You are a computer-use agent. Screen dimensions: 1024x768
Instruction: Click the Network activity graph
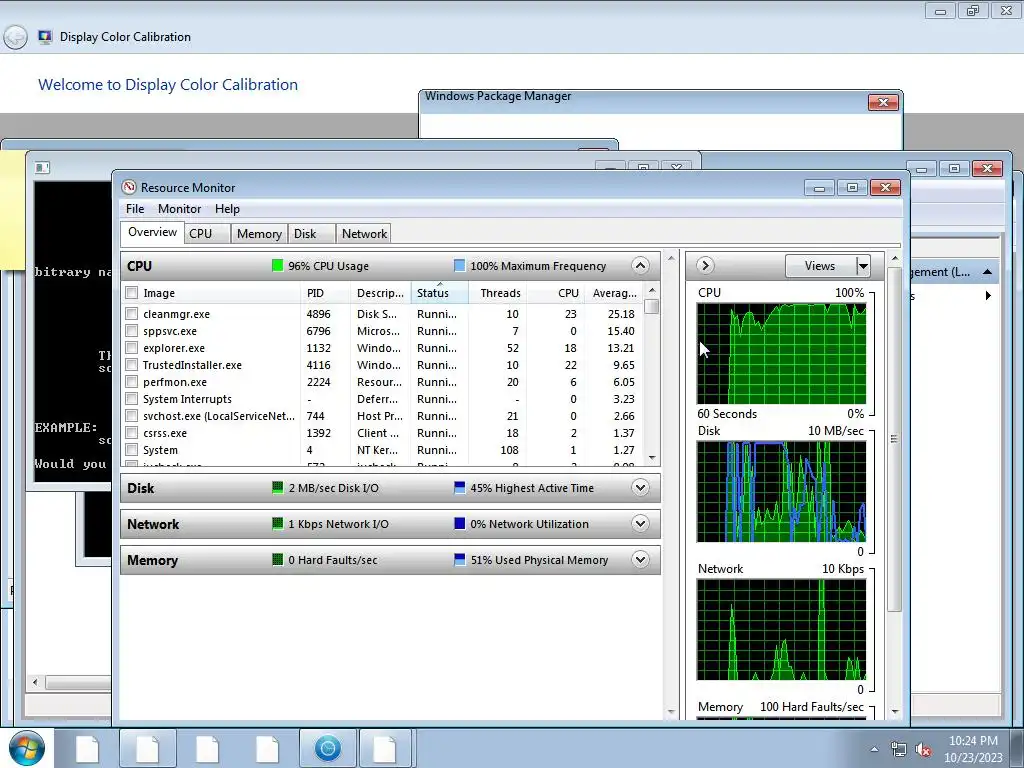pyautogui.click(x=781, y=630)
